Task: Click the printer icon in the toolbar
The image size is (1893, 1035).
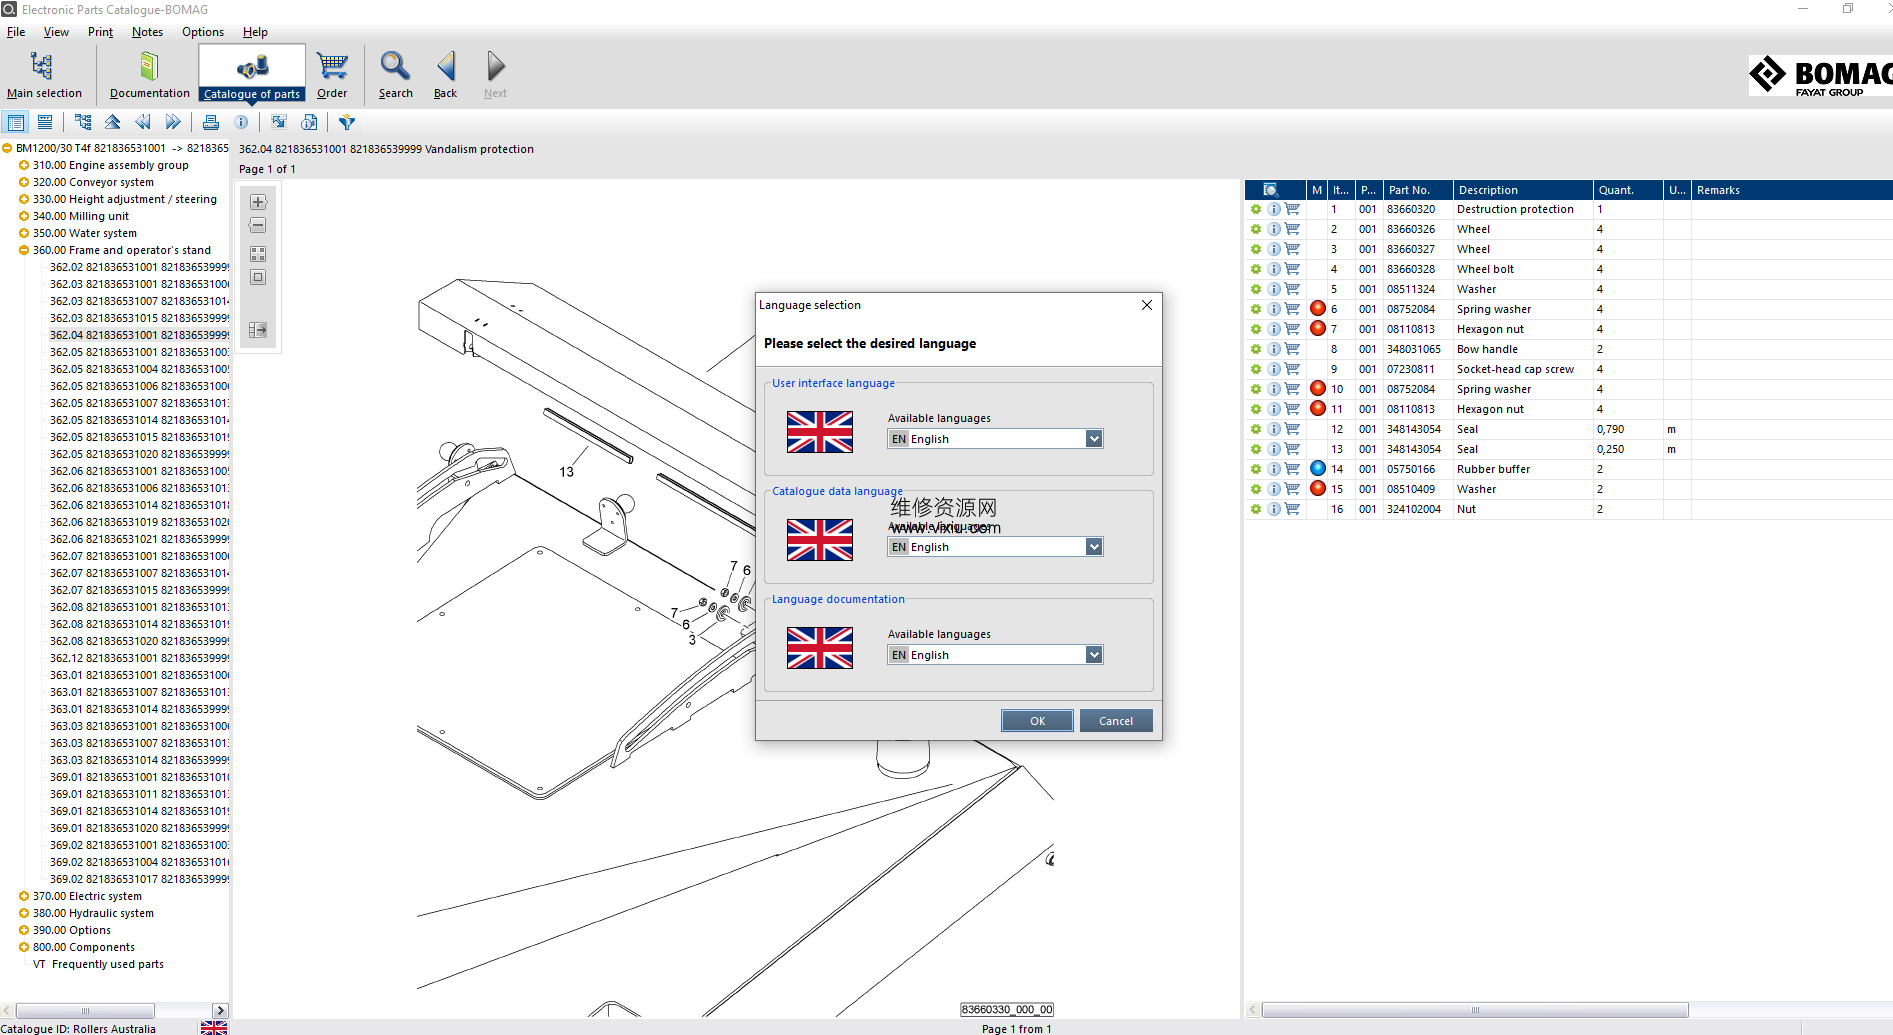Action: pyautogui.click(x=211, y=122)
